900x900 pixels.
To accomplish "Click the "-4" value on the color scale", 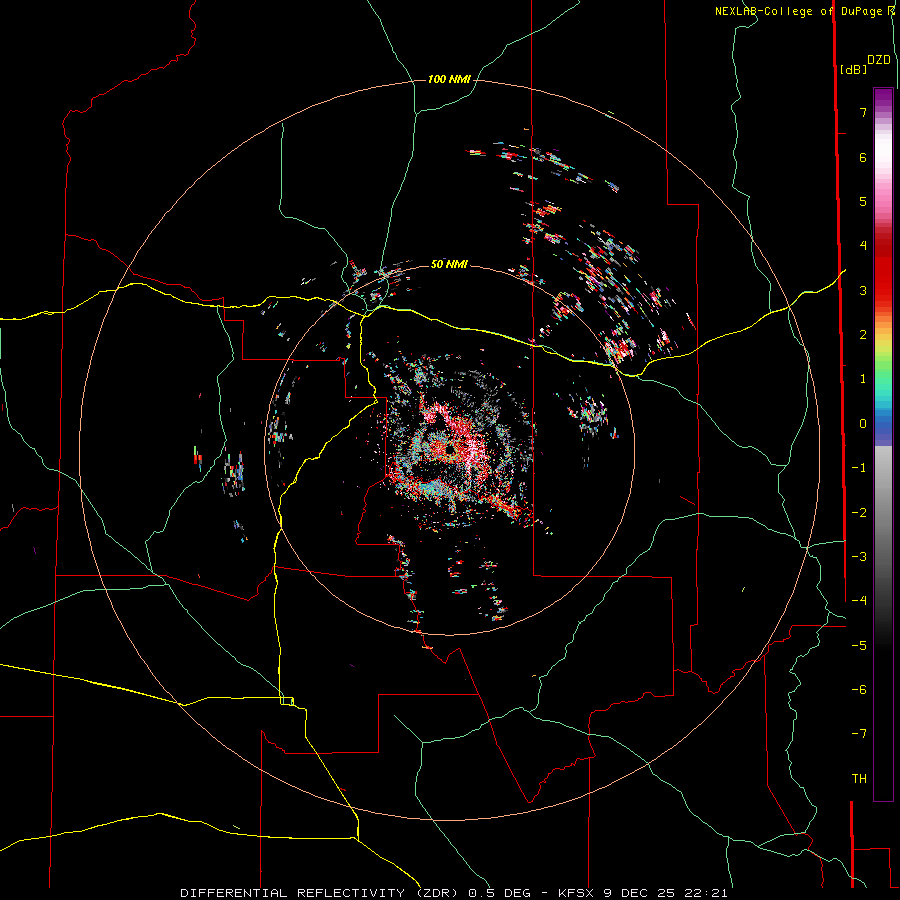I will [x=859, y=601].
